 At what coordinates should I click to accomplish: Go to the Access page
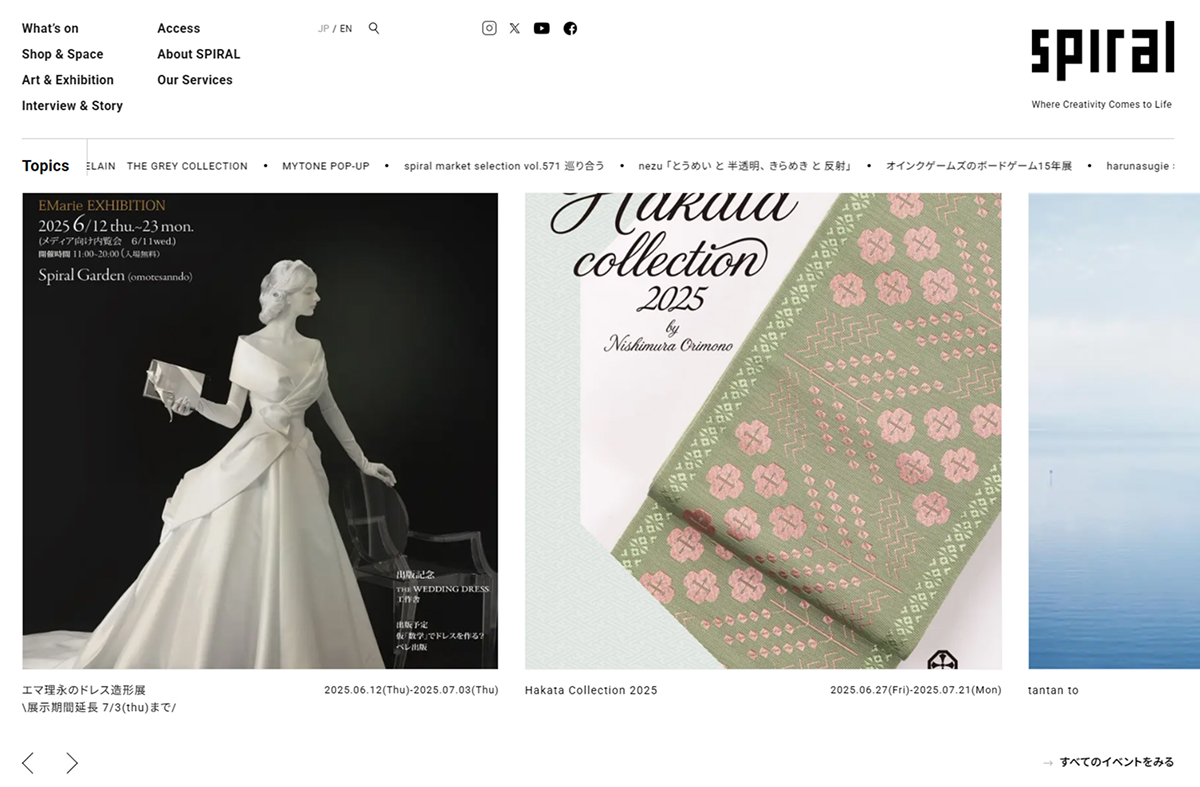coord(178,28)
